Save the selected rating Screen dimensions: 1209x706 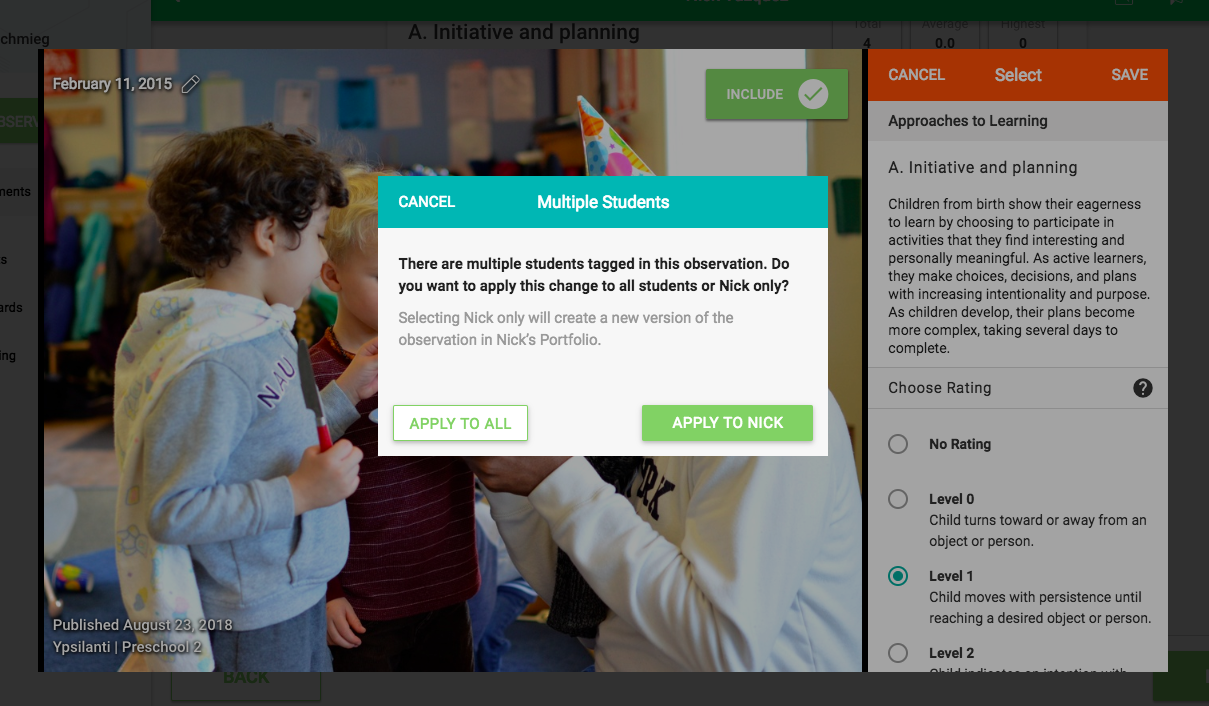(1129, 75)
